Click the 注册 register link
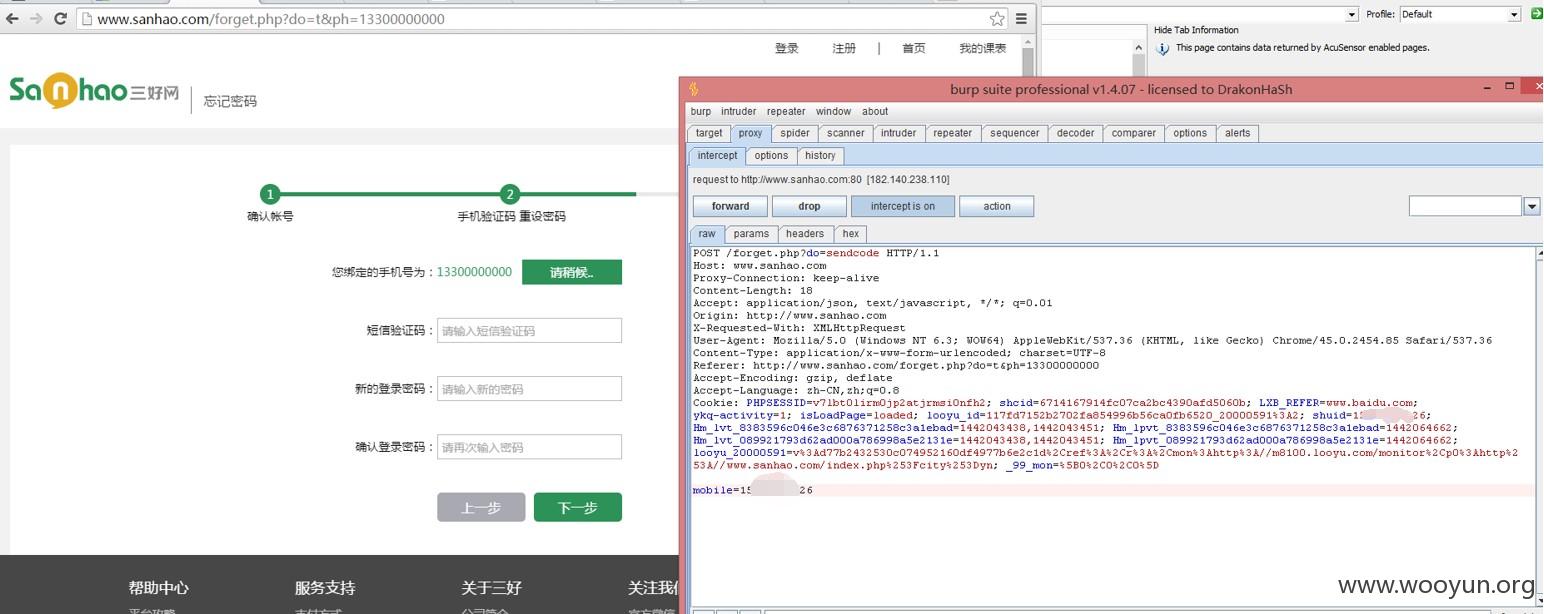This screenshot has width=1544, height=614. tap(844, 48)
